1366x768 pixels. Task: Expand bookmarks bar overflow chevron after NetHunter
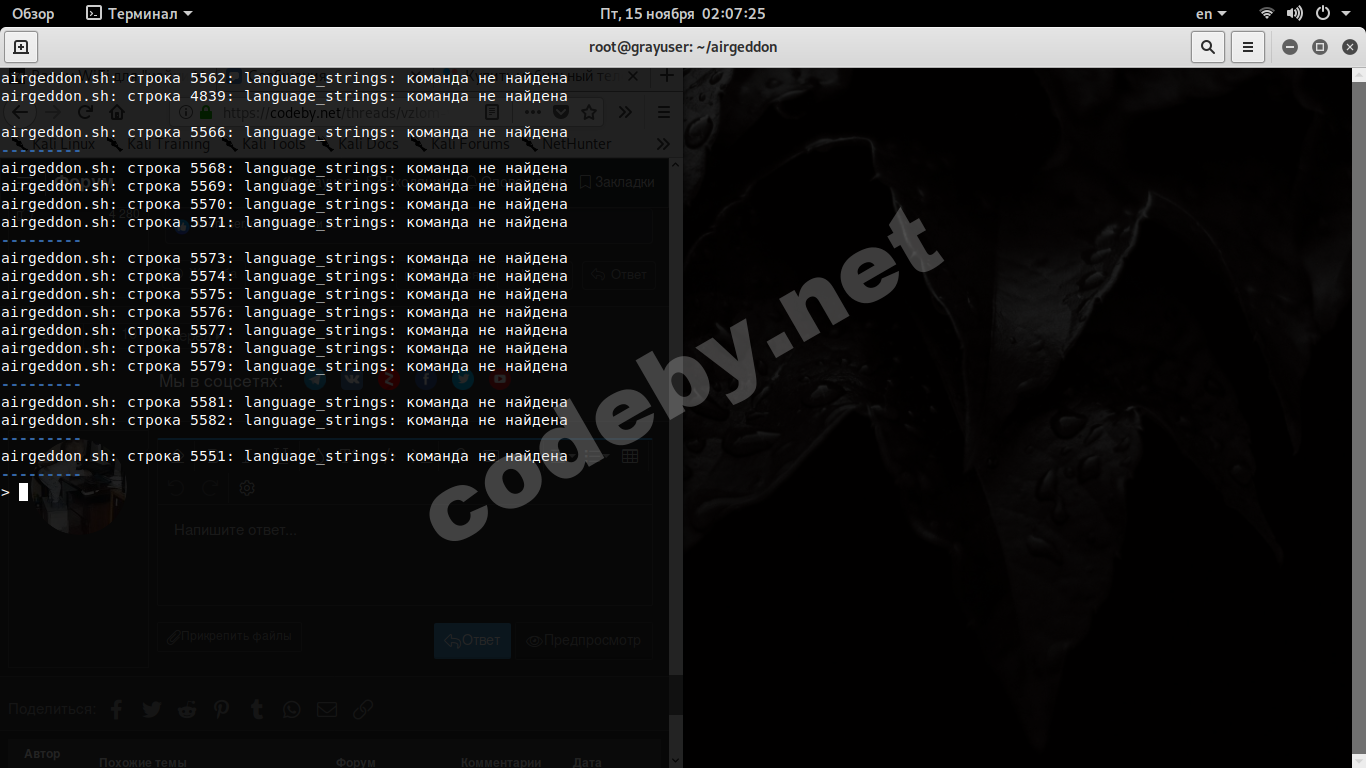[x=662, y=144]
